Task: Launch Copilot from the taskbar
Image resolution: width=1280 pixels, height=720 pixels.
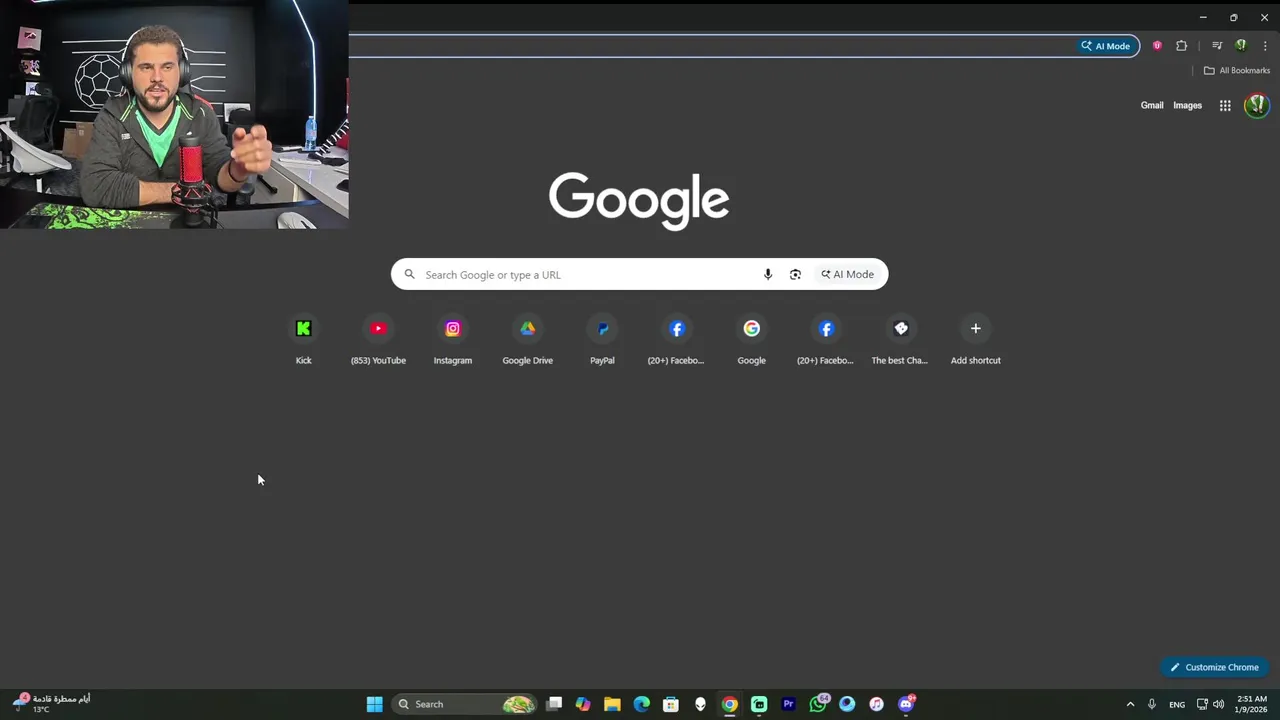Action: point(583,704)
